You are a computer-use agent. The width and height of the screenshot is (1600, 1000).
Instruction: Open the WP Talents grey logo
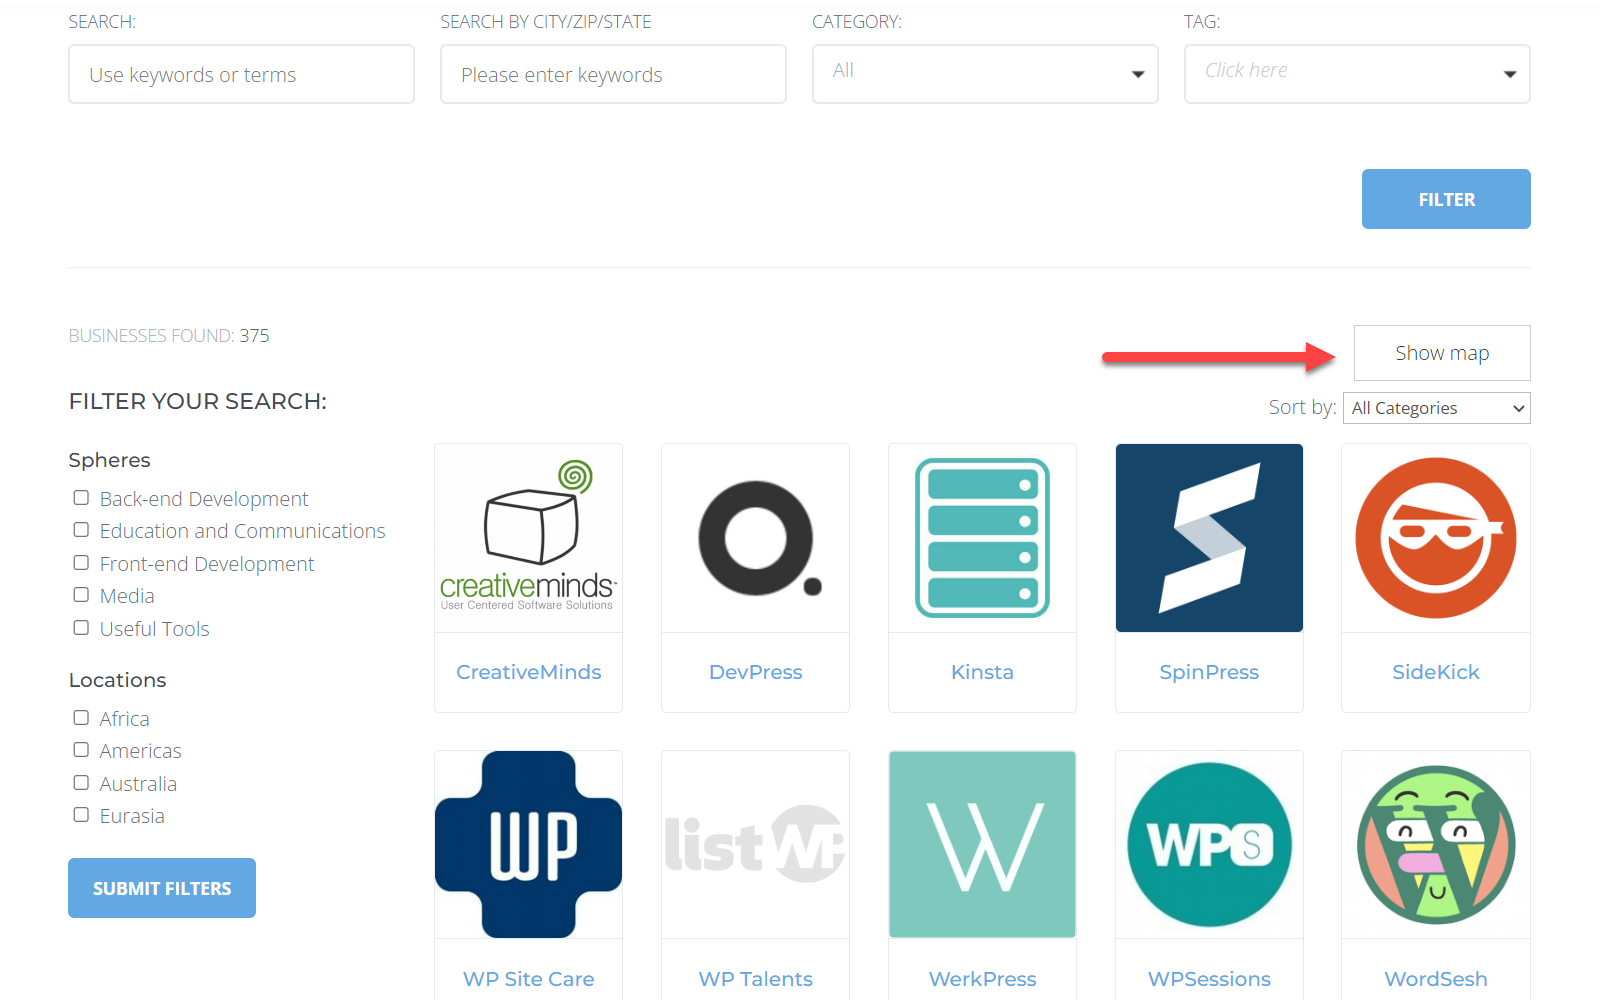click(x=755, y=845)
